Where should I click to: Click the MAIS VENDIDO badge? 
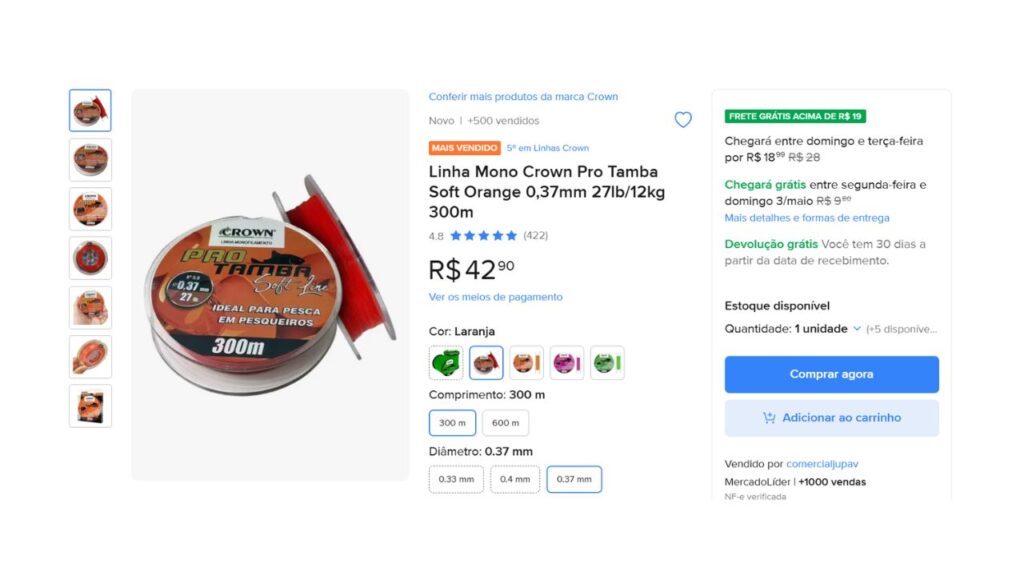464,147
